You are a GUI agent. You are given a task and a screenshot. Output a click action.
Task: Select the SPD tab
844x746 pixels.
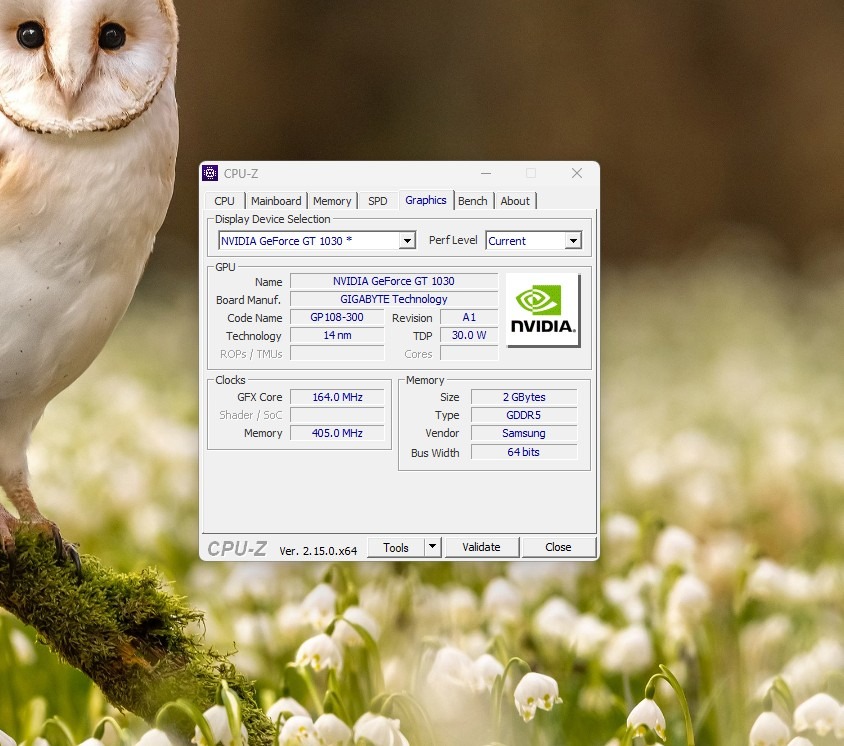pos(378,201)
